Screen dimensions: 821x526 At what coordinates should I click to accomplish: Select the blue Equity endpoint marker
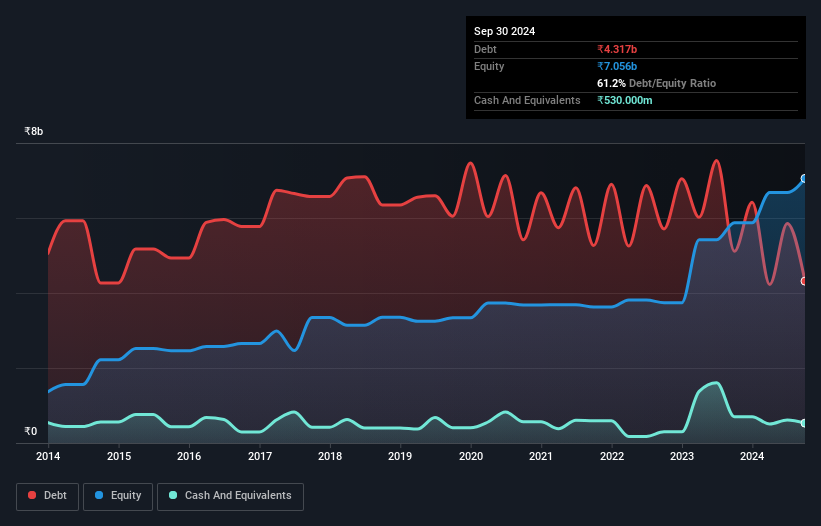[x=804, y=178]
